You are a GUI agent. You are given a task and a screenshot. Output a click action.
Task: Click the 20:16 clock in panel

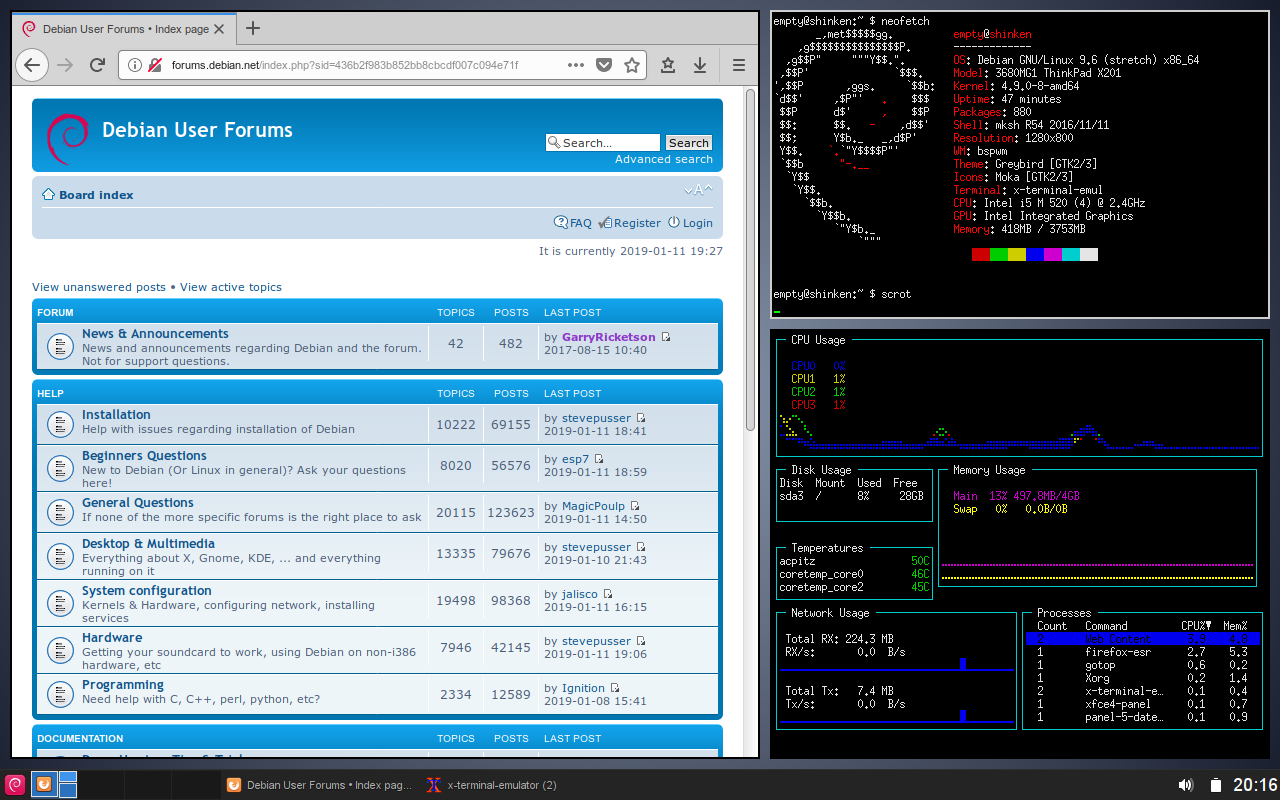(x=1254, y=785)
